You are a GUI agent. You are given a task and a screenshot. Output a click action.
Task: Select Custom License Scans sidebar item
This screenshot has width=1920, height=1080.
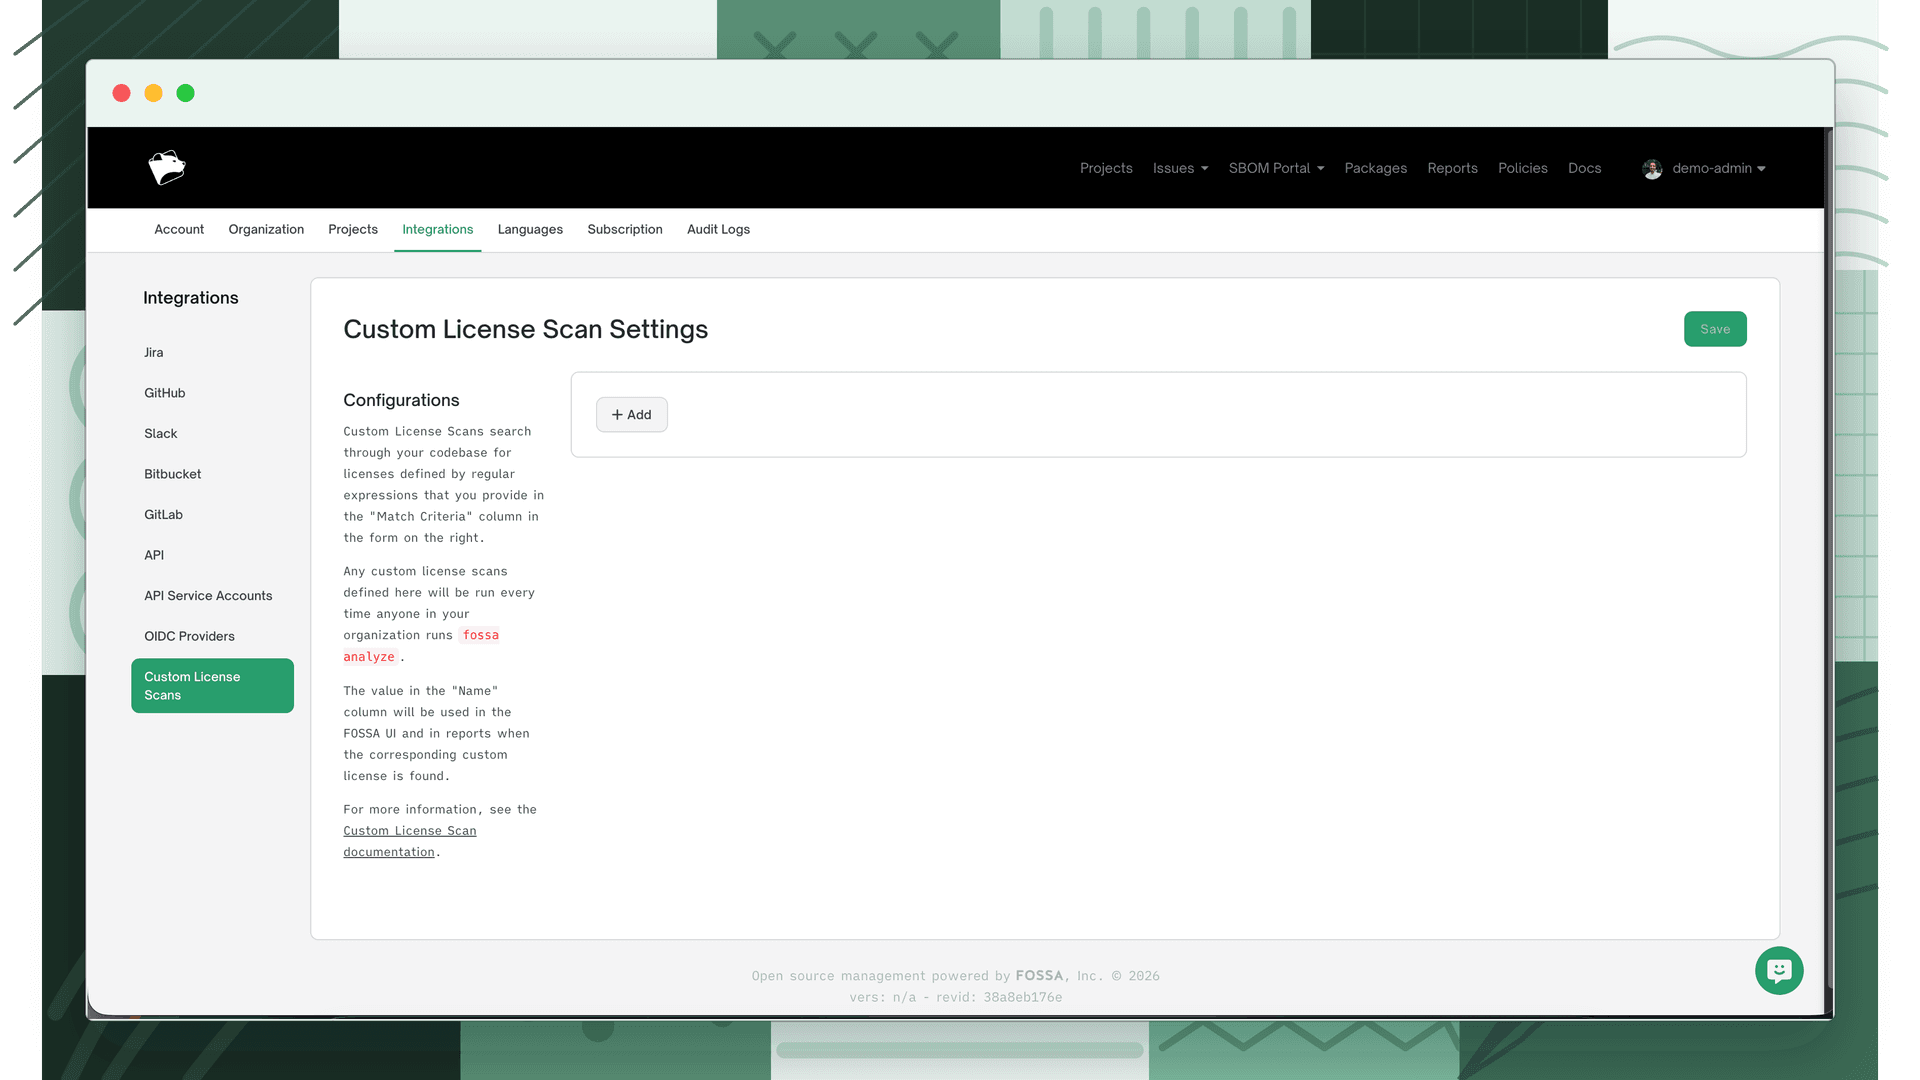pyautogui.click(x=212, y=685)
